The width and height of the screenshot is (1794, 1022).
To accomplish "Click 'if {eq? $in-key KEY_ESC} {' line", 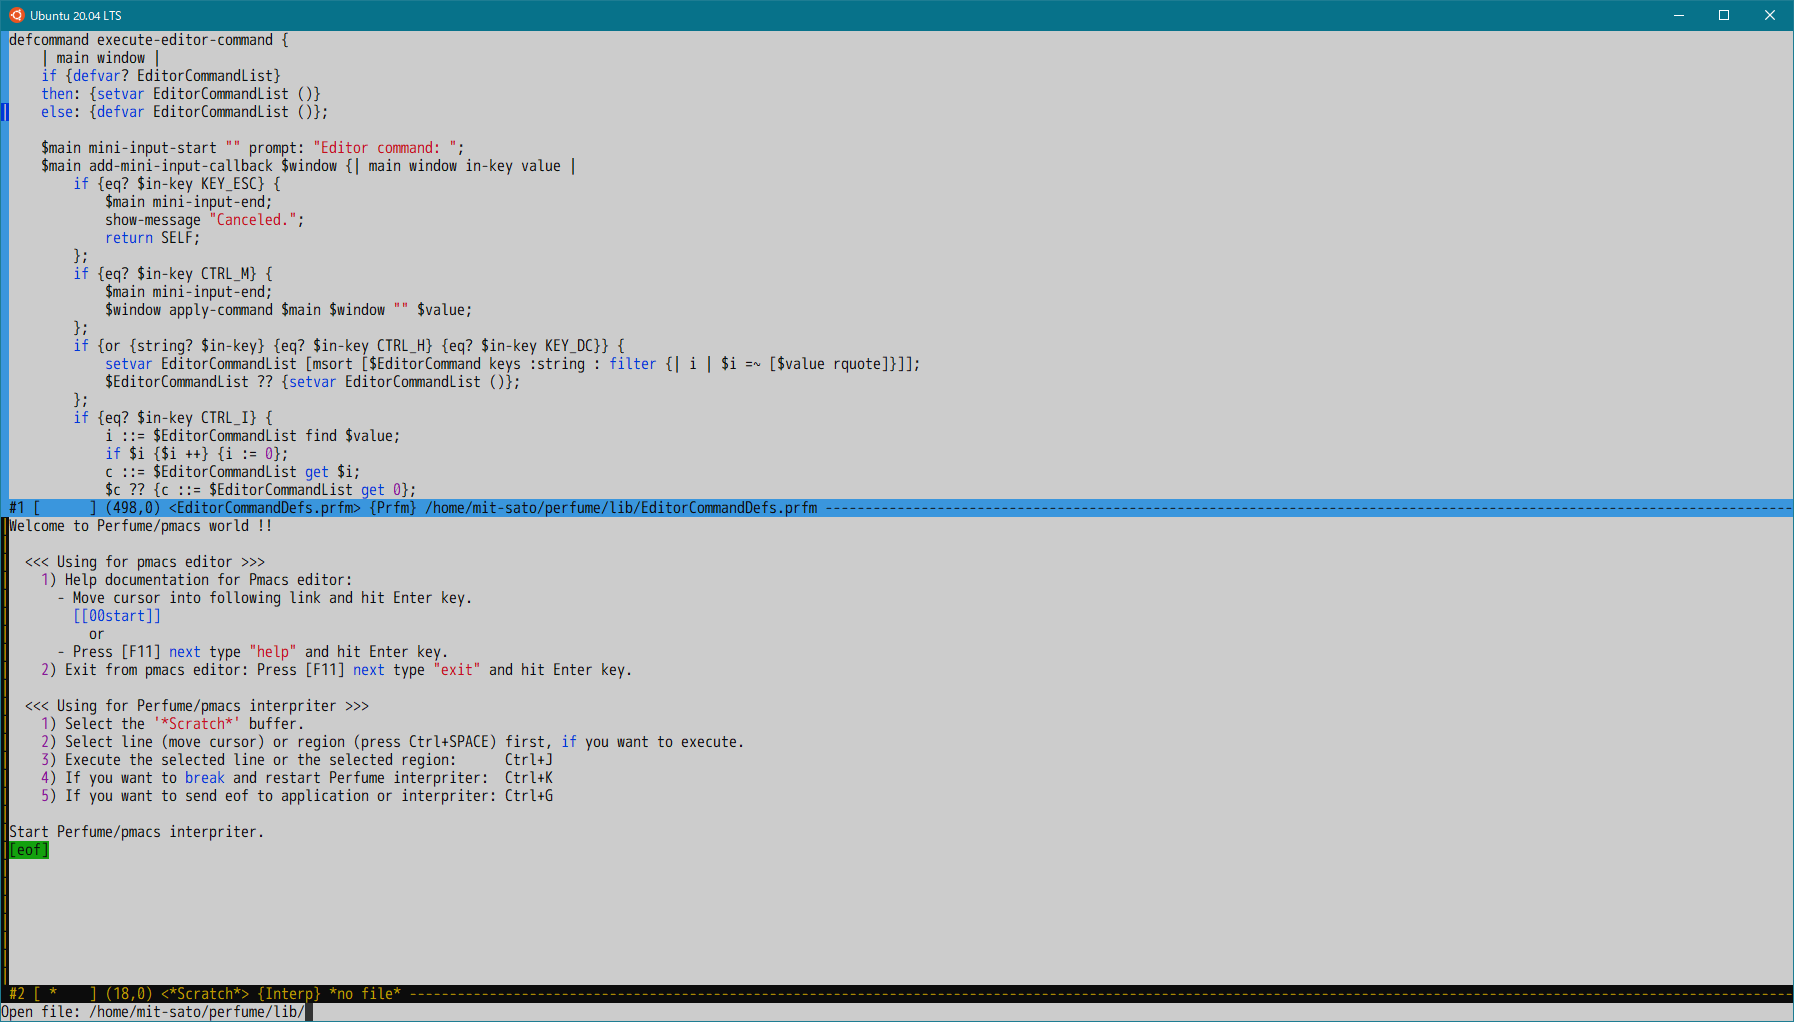I will (177, 184).
